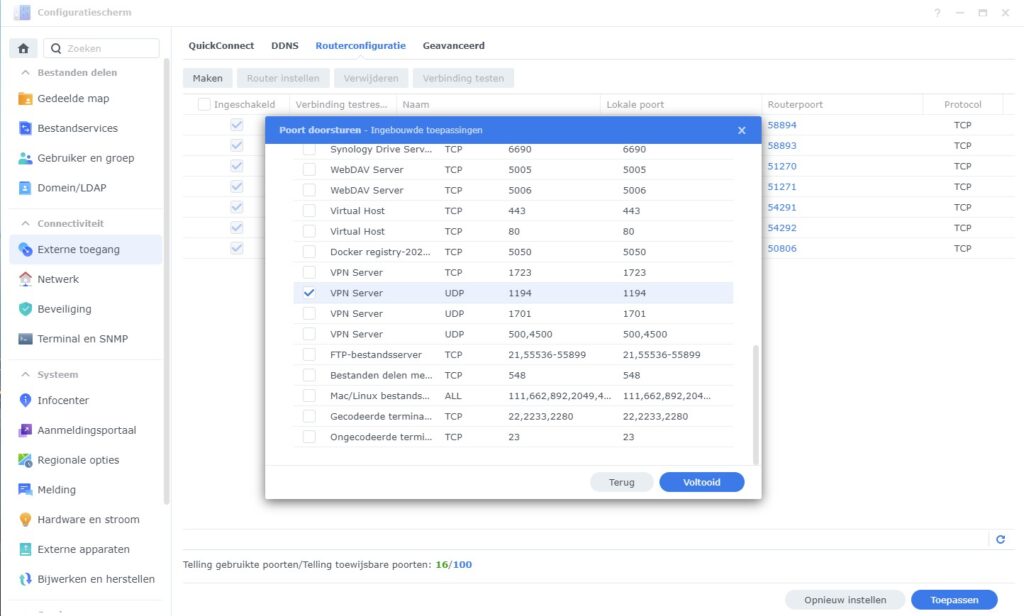Click the router port 58894 value

(782, 125)
